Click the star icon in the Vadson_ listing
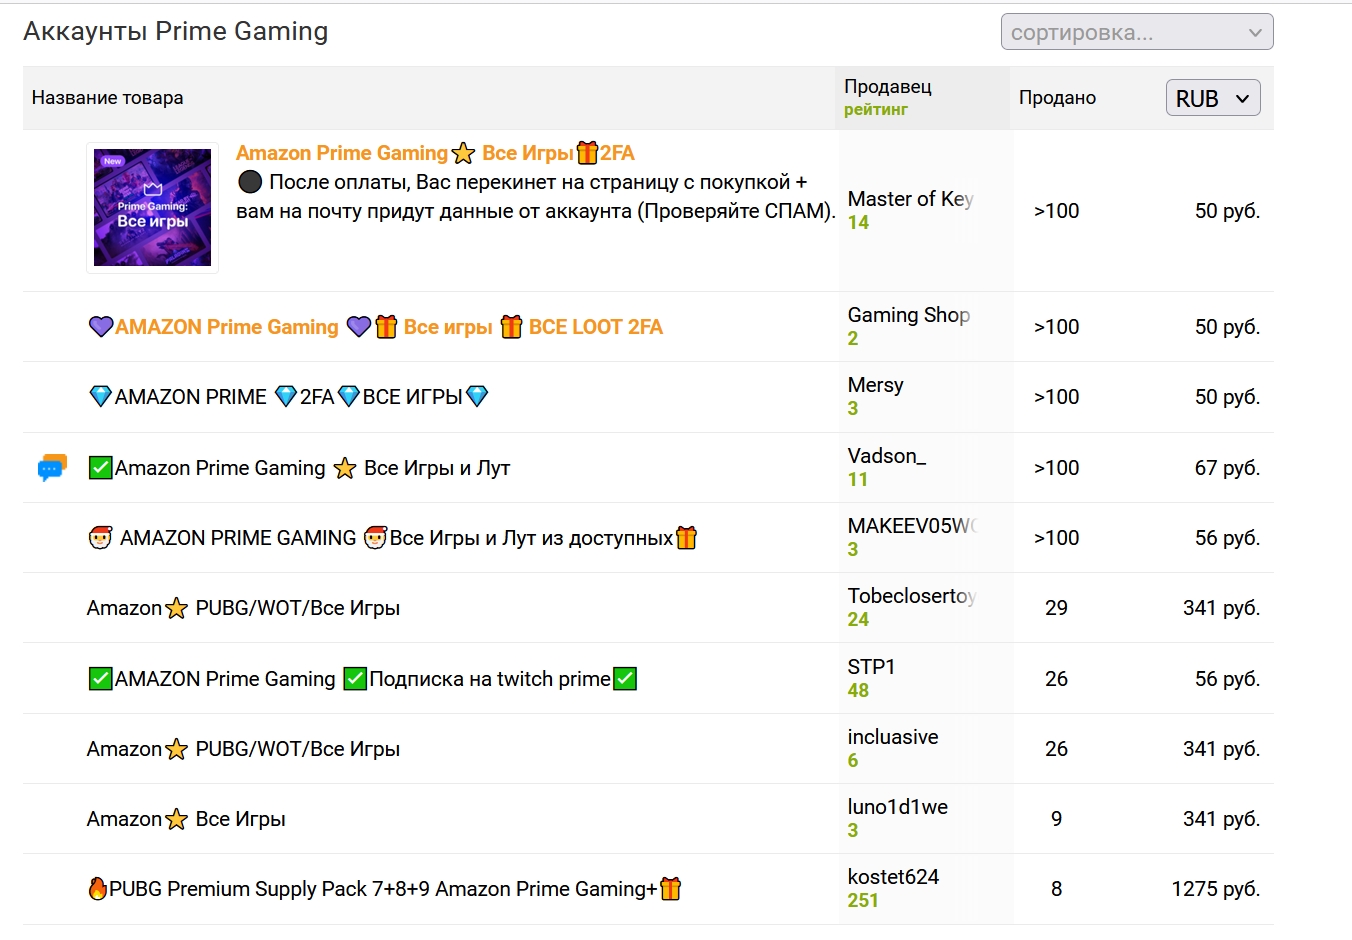 (345, 468)
